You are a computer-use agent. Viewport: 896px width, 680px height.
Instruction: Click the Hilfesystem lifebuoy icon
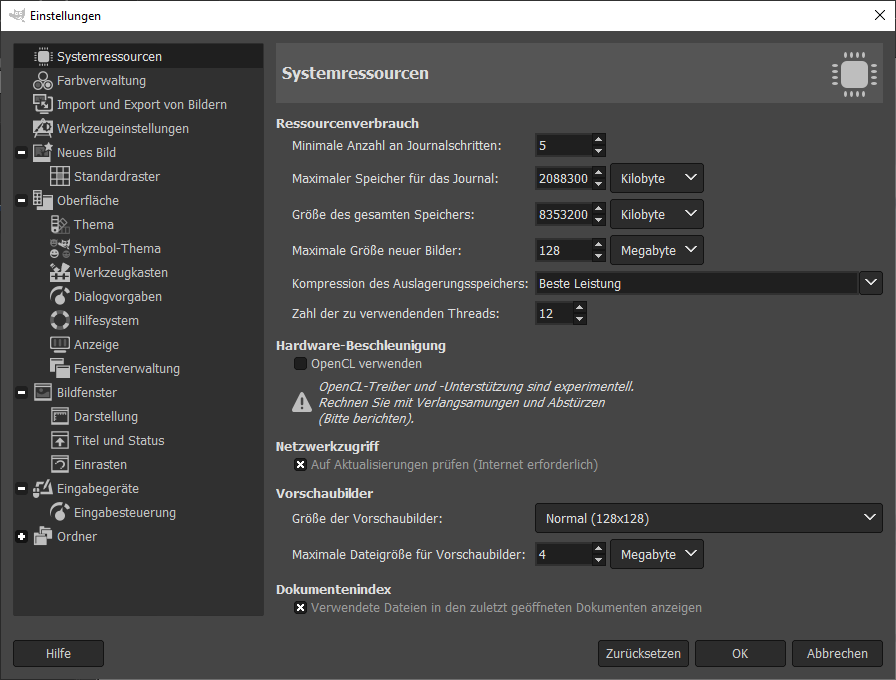coord(60,321)
